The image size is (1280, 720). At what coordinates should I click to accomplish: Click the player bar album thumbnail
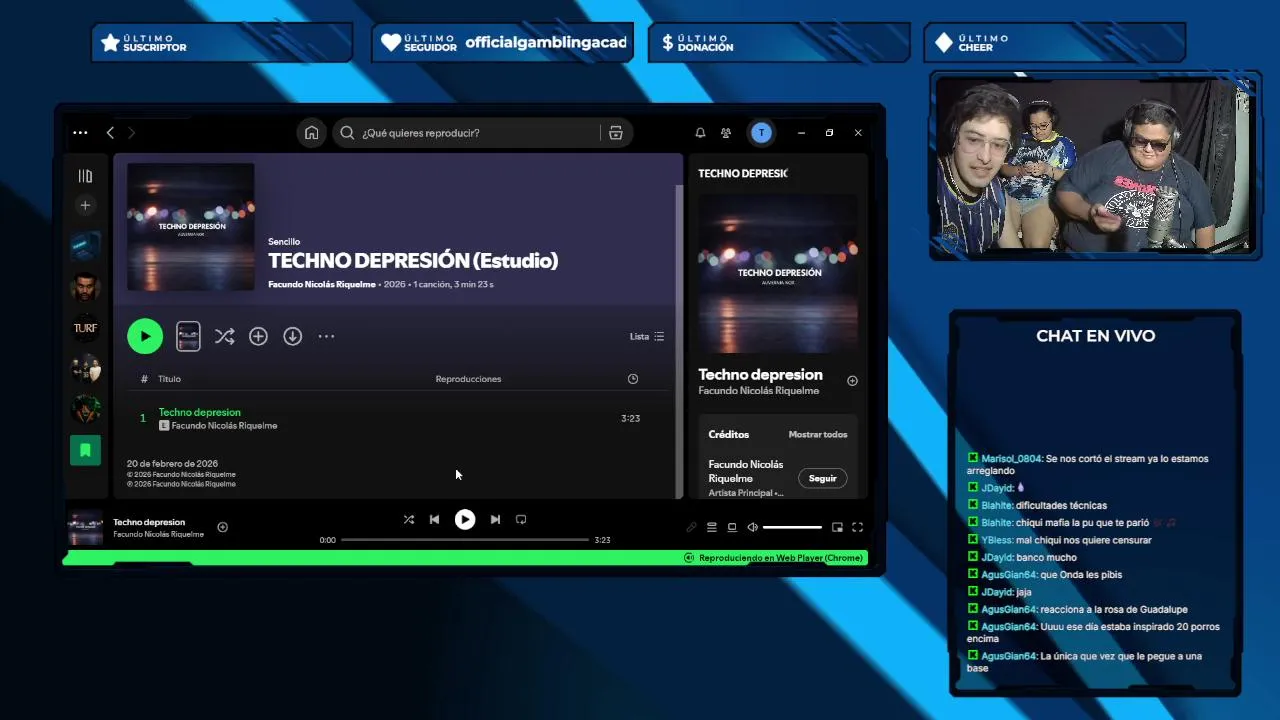tap(85, 527)
